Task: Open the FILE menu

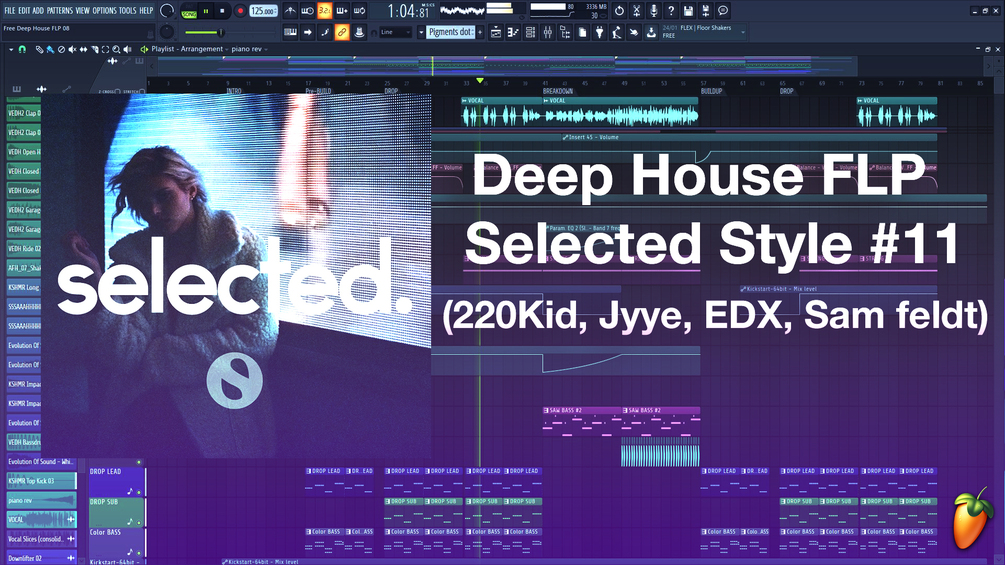Action: 10,11
